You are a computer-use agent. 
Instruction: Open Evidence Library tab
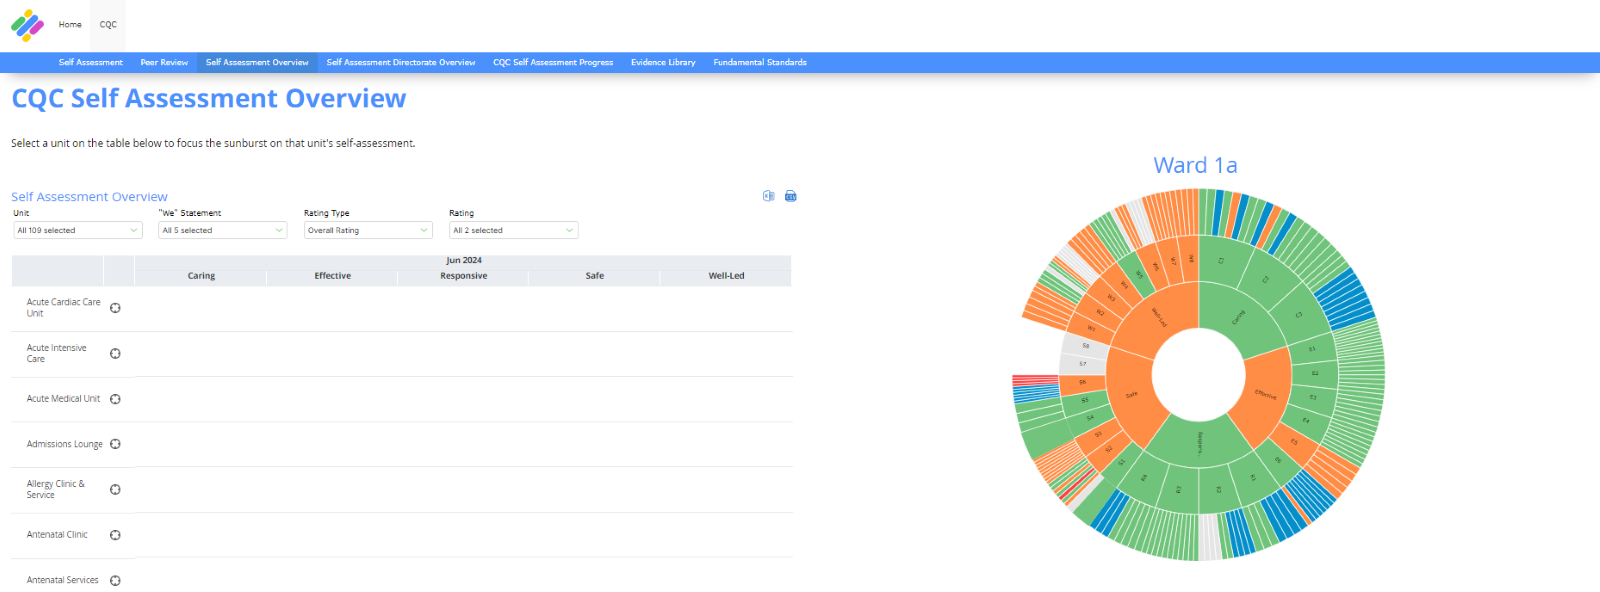(x=663, y=62)
